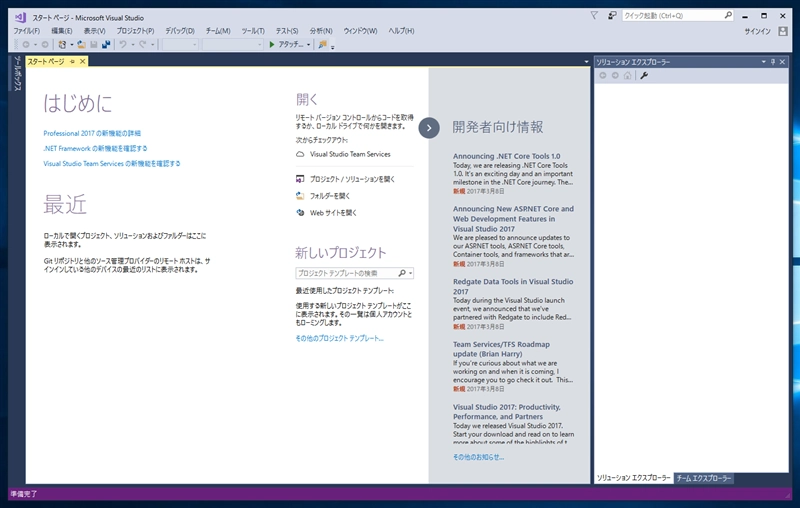
Task: Open the Navigate Backward history dropdown arrow
Action: click(x=35, y=45)
